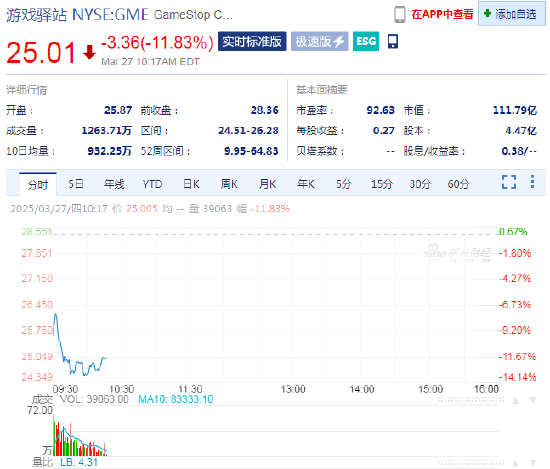Click the 股本 value 4.47亿
550x469 pixels.
[x=521, y=130]
